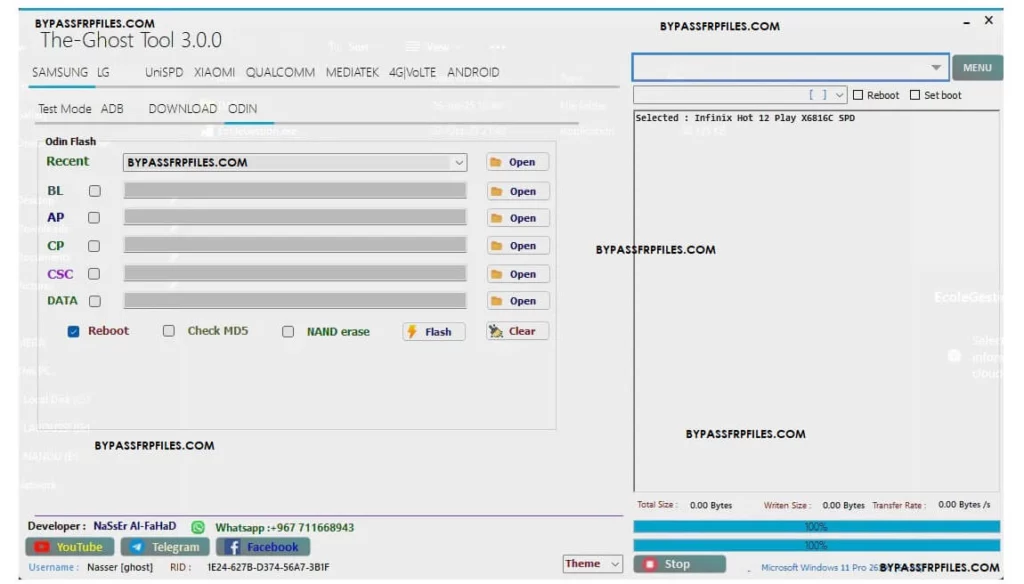Enable the CP checkbox

pyautogui.click(x=94, y=246)
